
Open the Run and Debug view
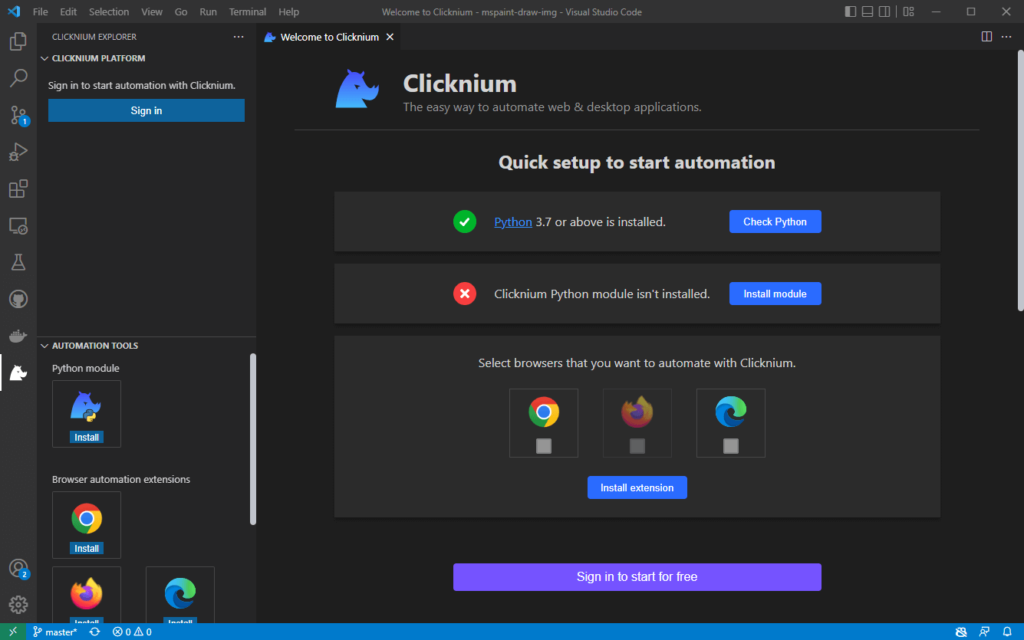pos(18,152)
